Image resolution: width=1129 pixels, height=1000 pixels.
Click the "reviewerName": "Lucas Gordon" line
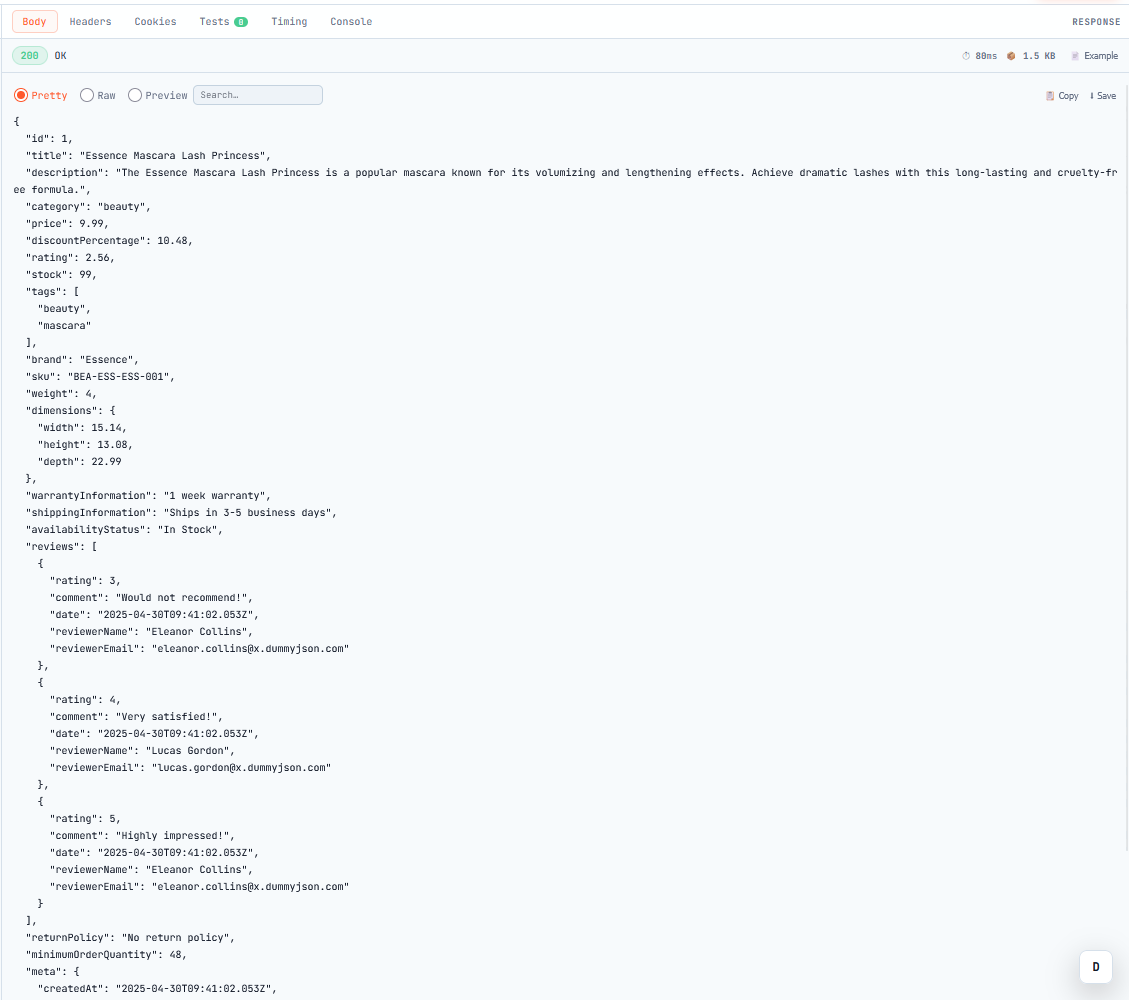143,750
